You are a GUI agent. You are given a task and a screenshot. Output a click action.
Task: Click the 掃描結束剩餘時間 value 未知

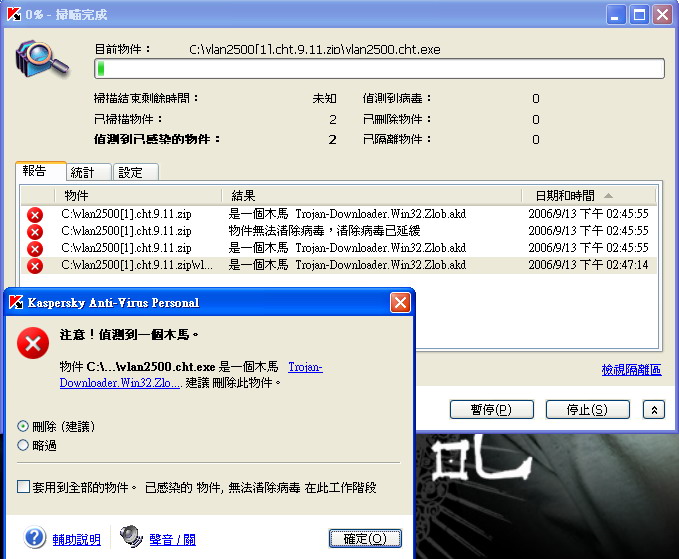click(x=324, y=99)
